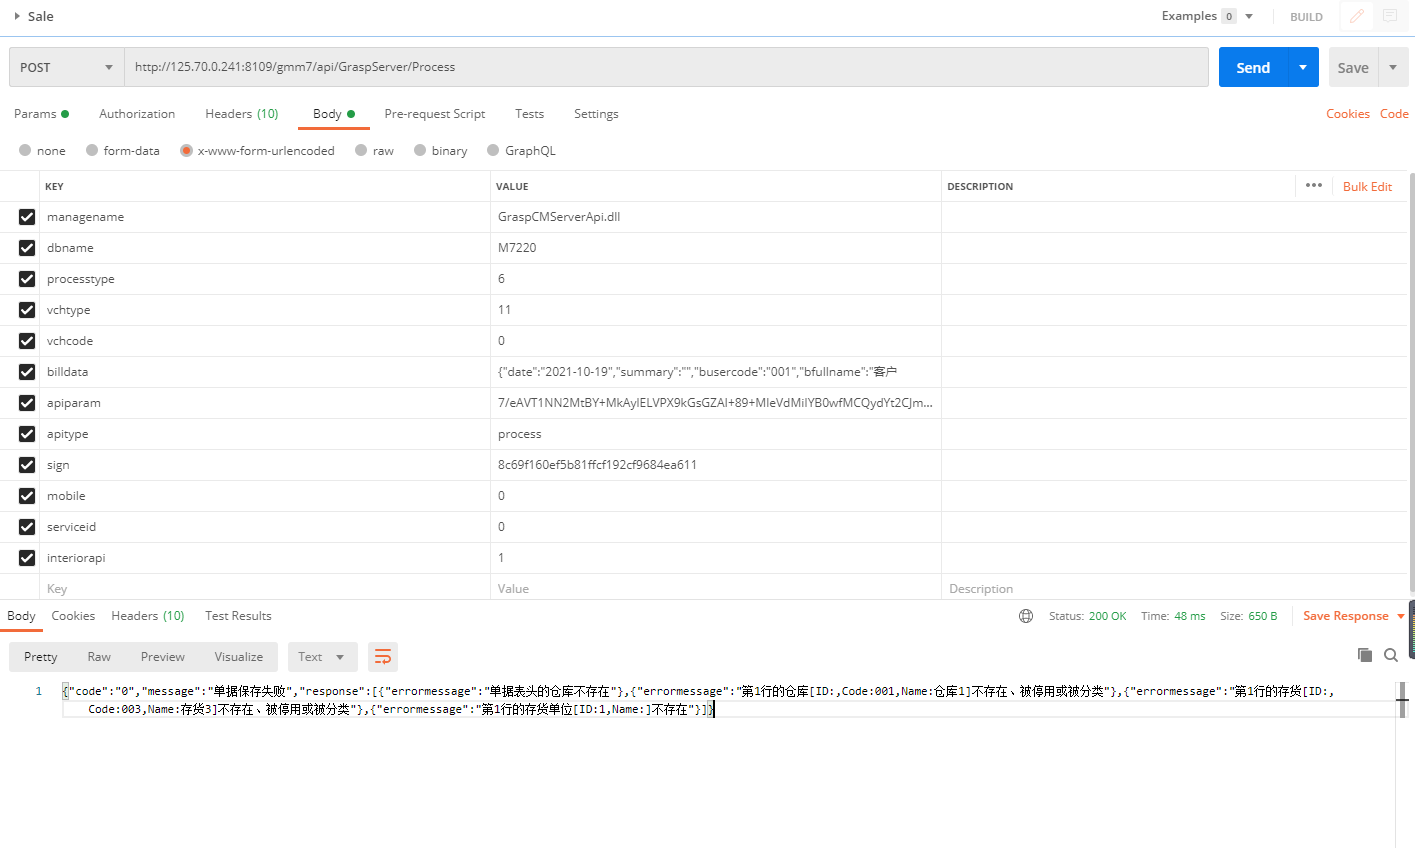Open search in the response body

(1391, 655)
